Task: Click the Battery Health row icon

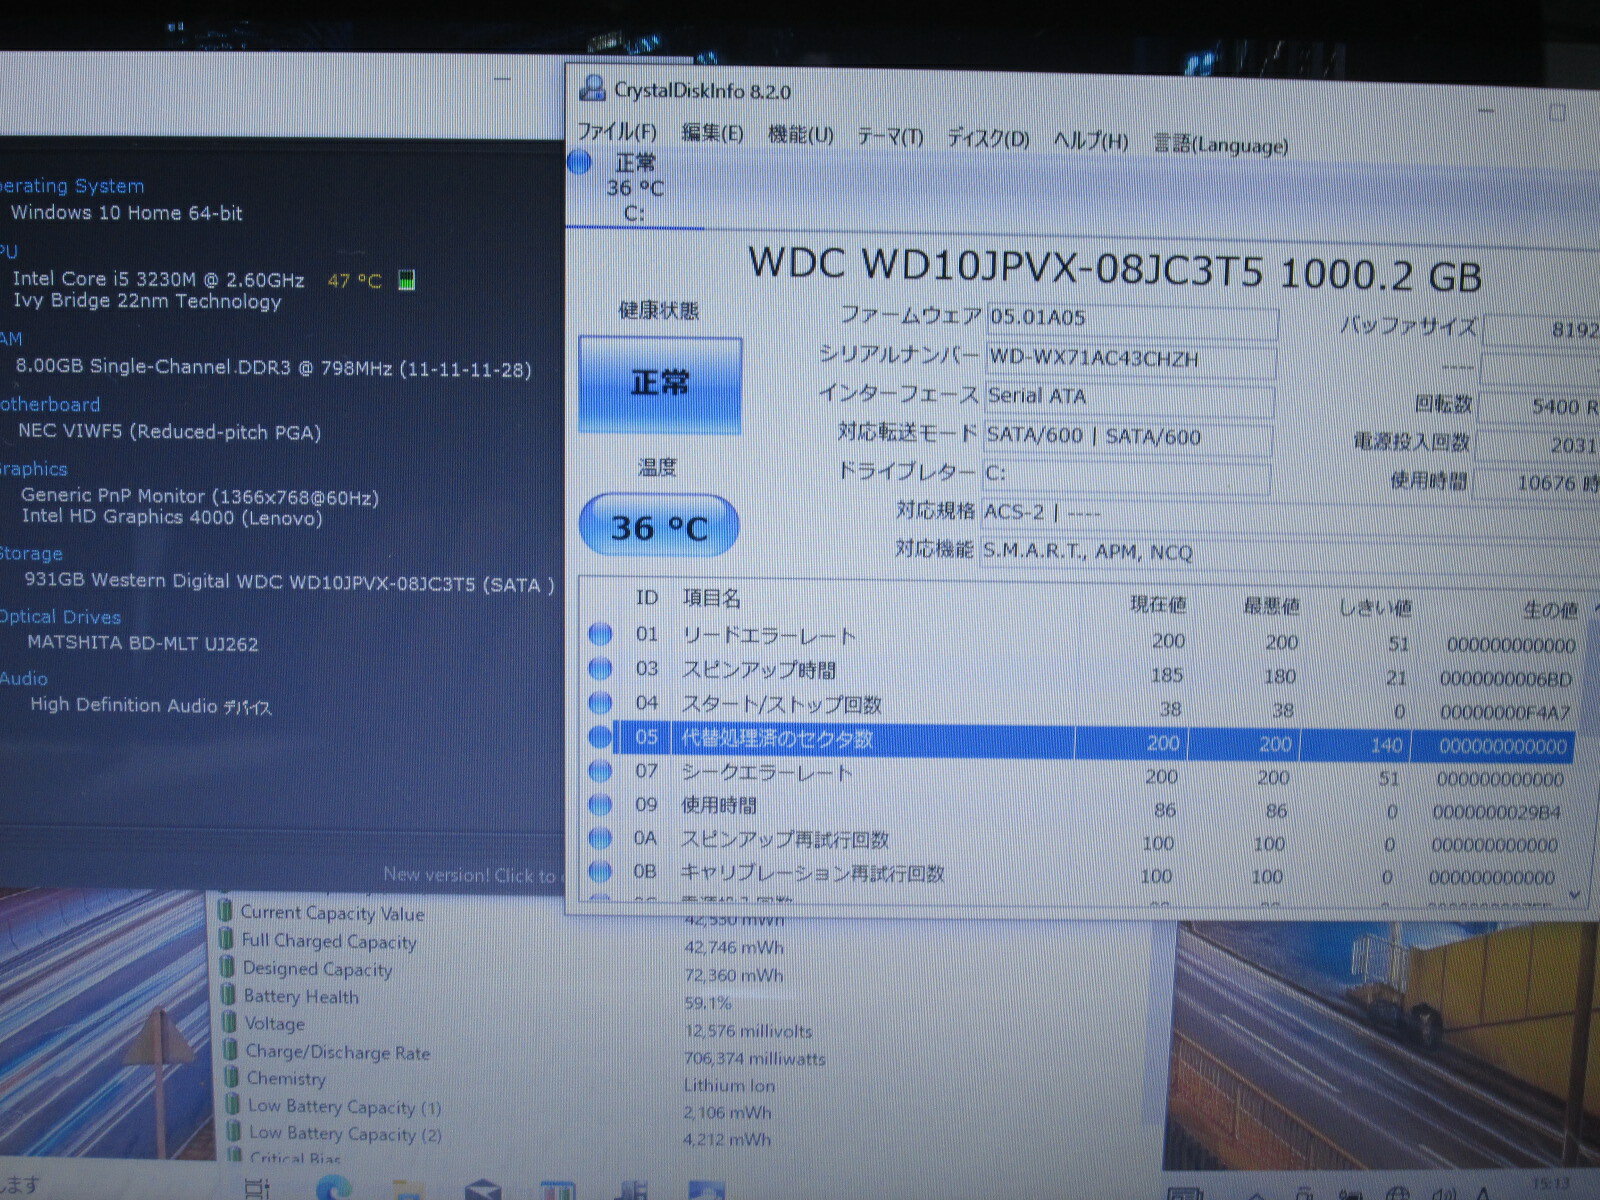Action: point(229,996)
